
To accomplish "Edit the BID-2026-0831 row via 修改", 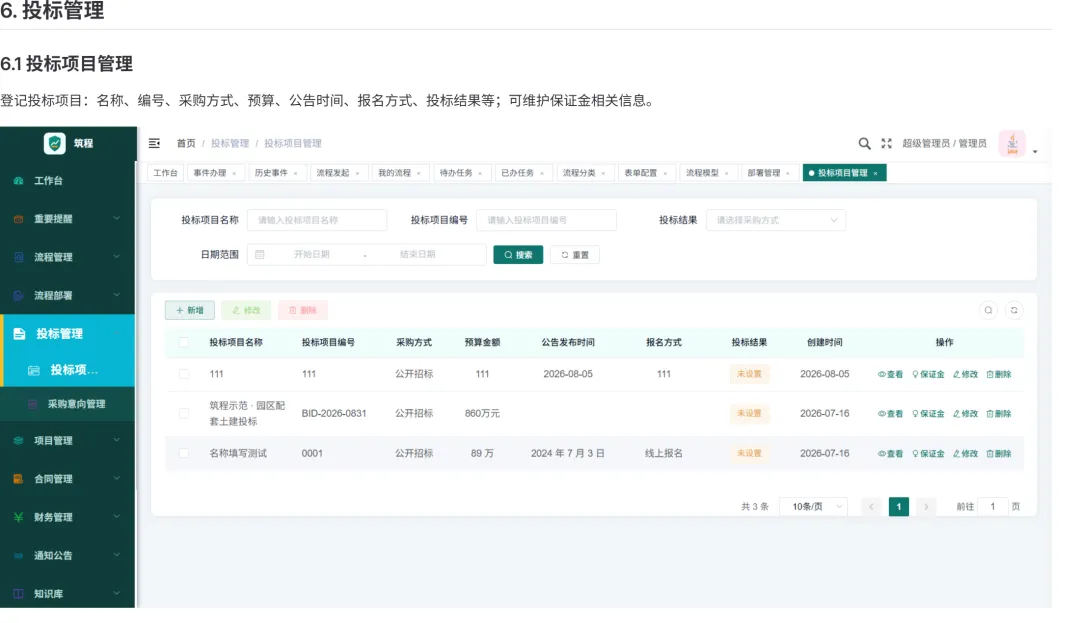I will (x=966, y=414).
